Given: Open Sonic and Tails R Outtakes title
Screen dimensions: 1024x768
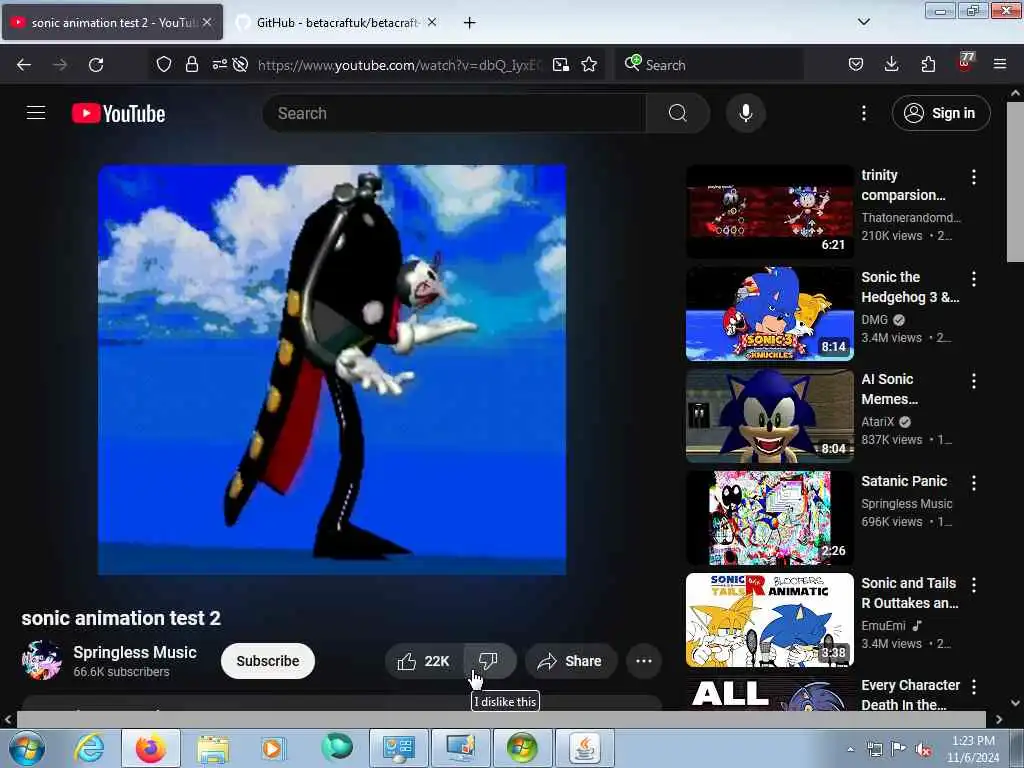Looking at the screenshot, I should click(x=910, y=593).
